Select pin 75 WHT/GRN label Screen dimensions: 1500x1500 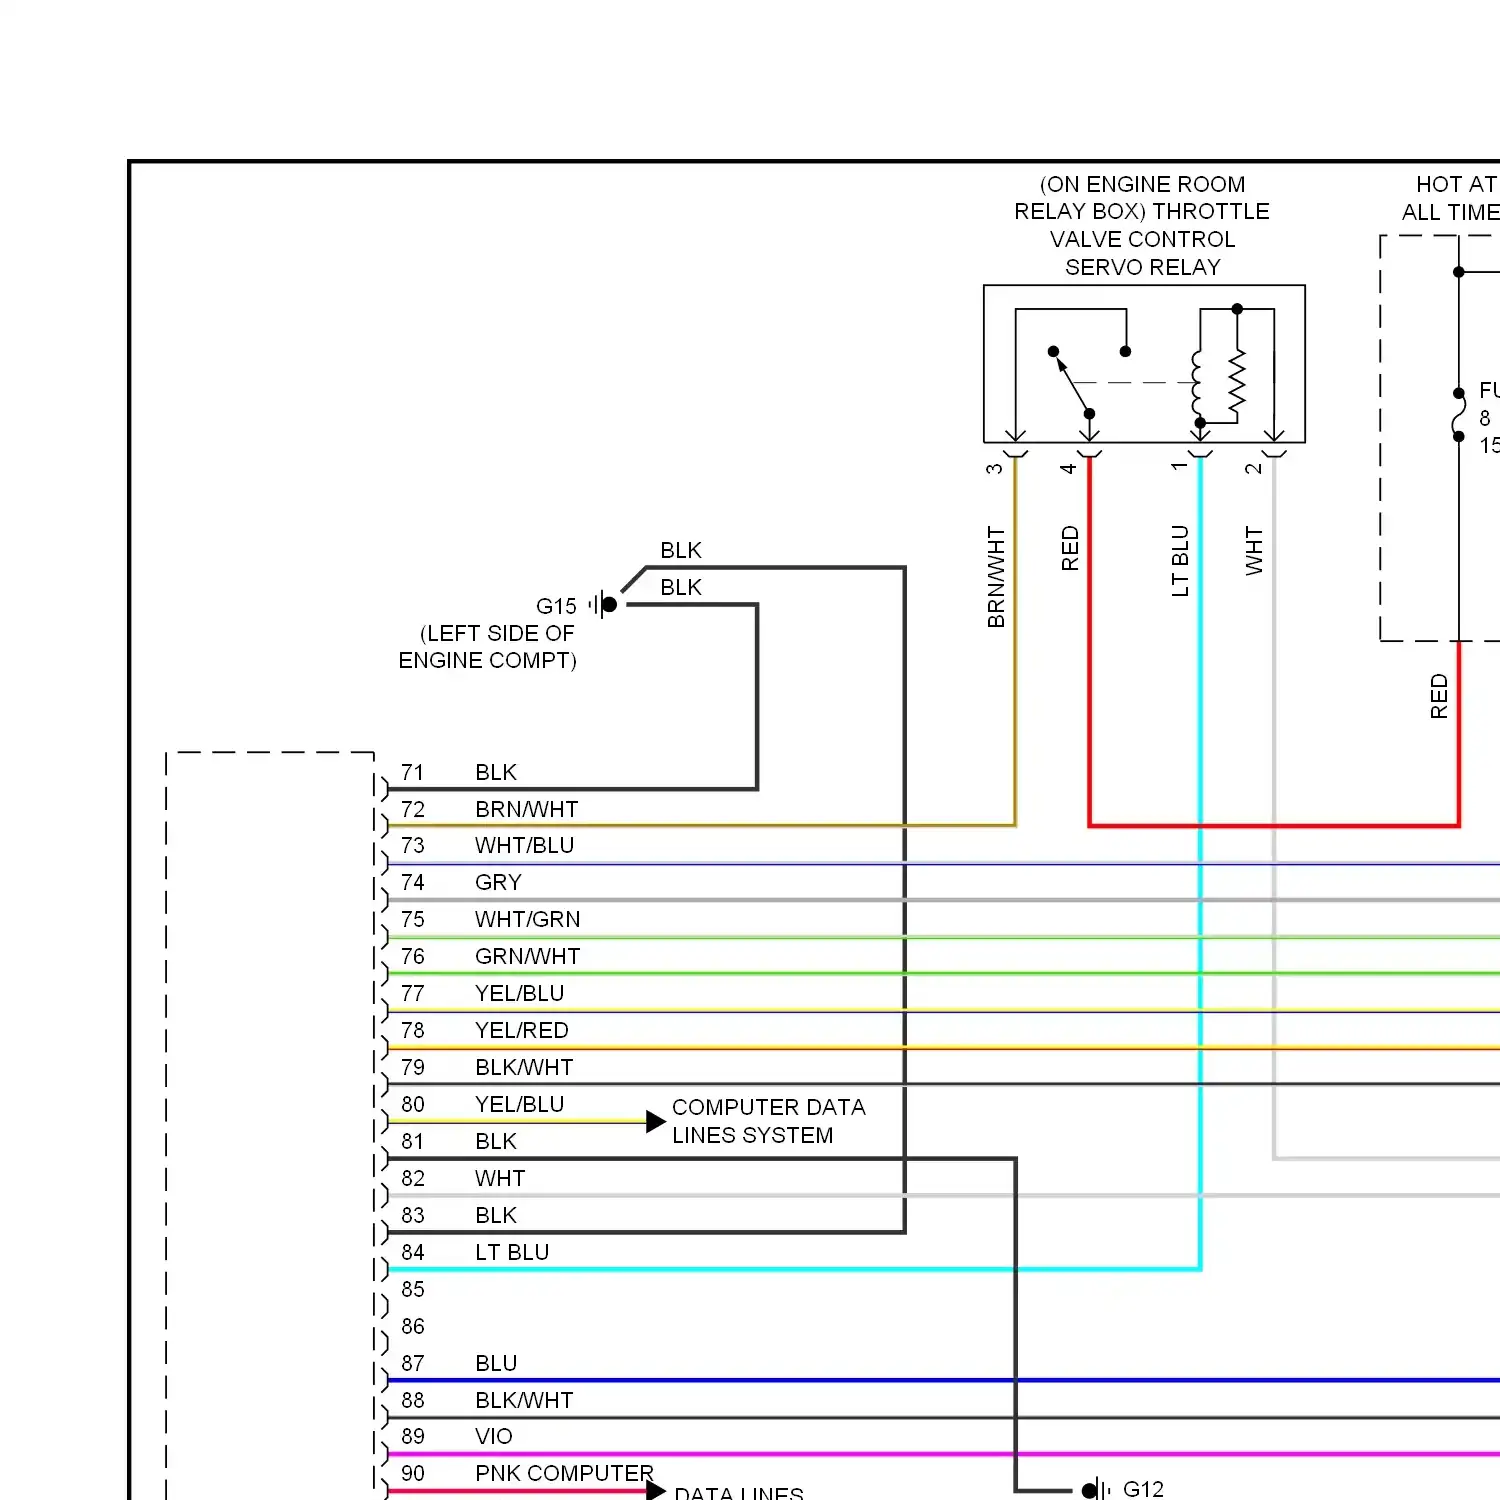tap(527, 919)
